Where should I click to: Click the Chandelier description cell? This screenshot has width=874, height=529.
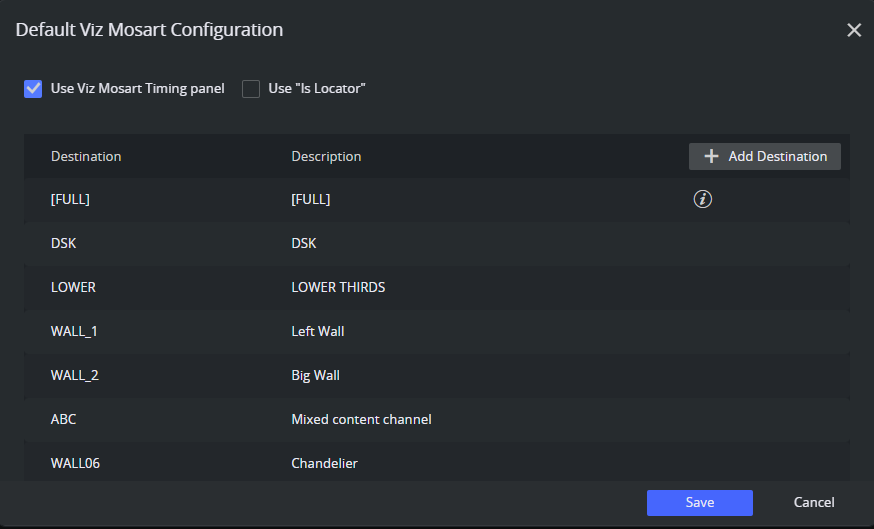pos(324,463)
